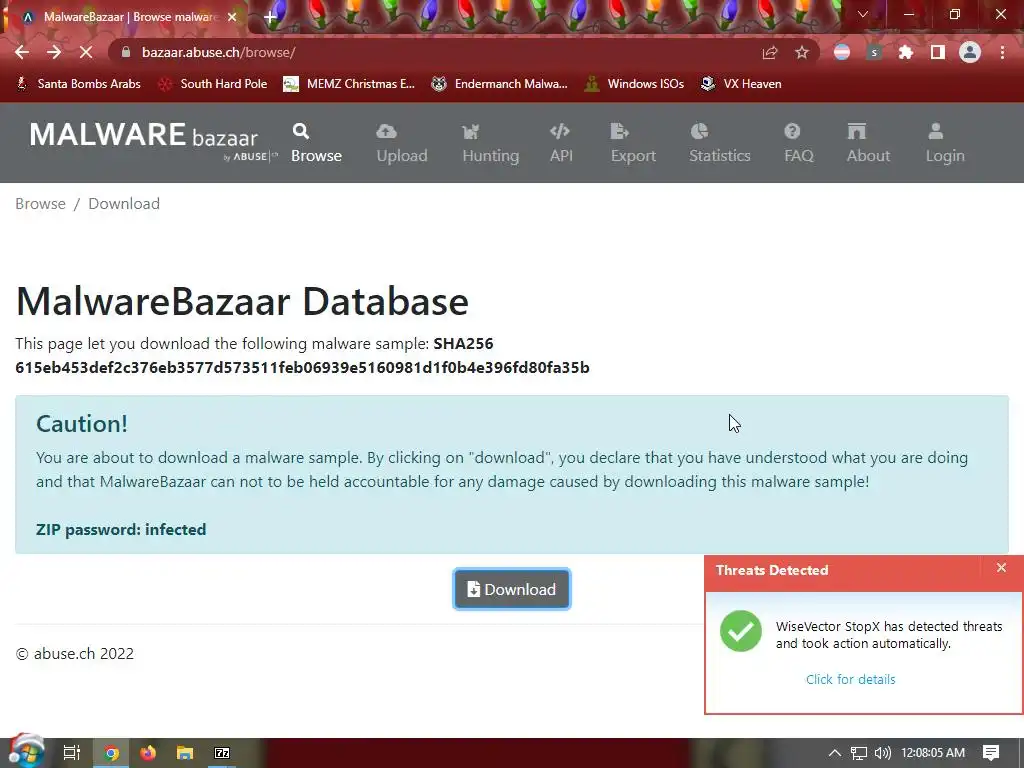Click the network icon in system tray
The width and height of the screenshot is (1024, 768).
pos(859,753)
